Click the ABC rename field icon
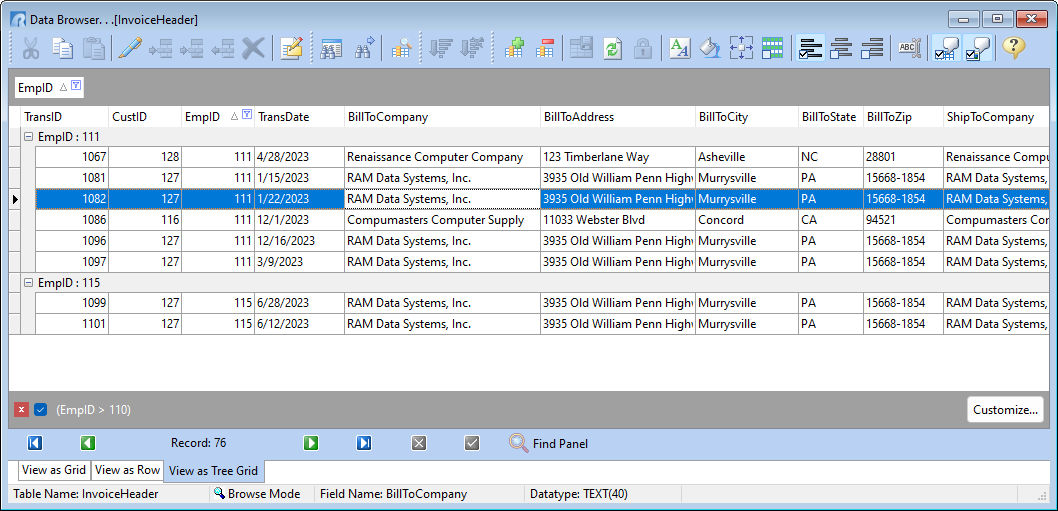This screenshot has width=1058, height=511. pos(909,49)
